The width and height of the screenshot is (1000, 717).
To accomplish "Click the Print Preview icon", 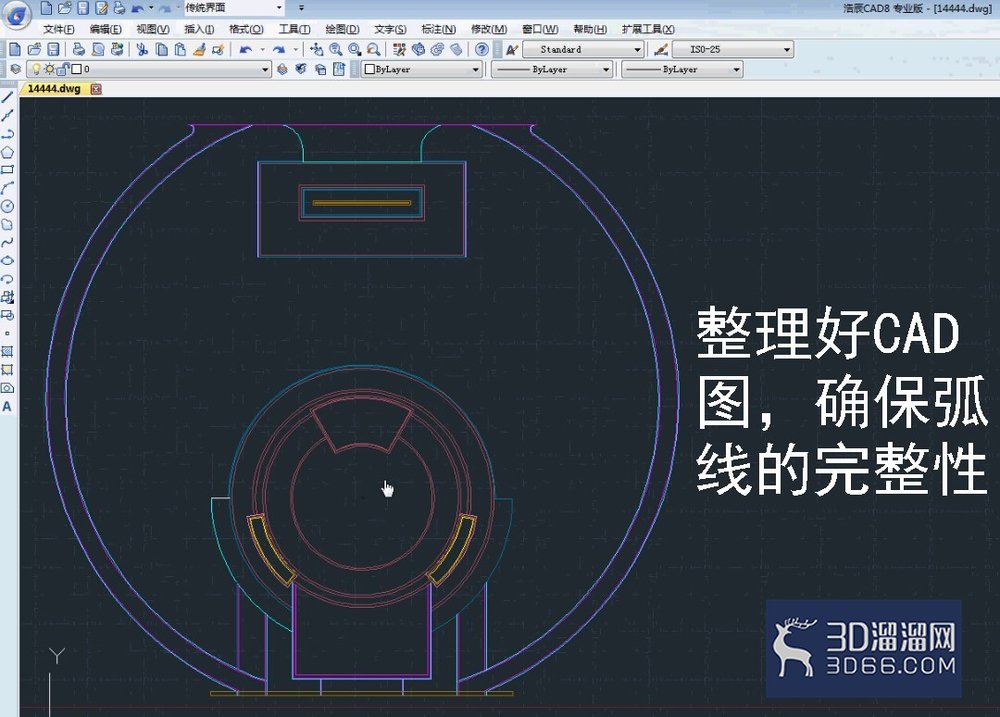I will tap(98, 49).
